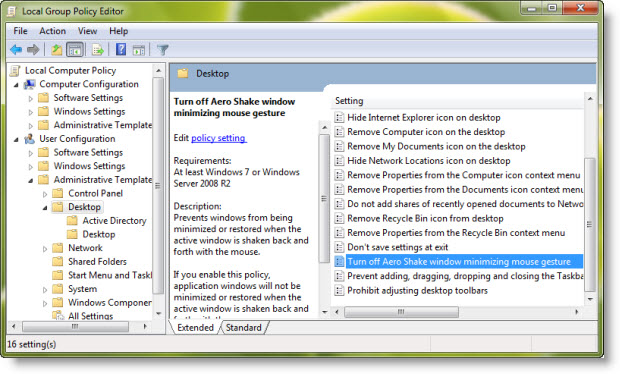Click the User Configuration node icon
Image resolution: width=620 pixels, height=374 pixels.
click(30, 139)
